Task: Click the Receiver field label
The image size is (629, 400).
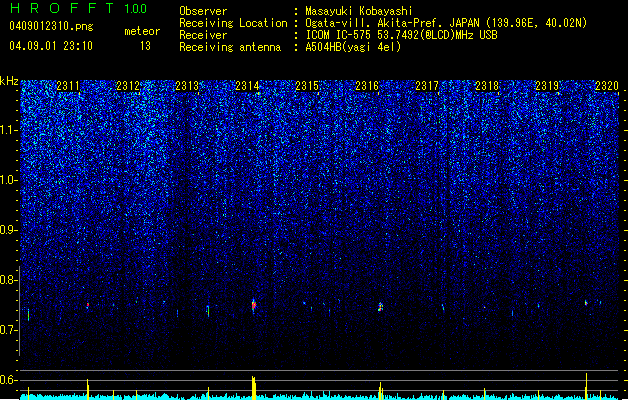Action: coord(203,35)
